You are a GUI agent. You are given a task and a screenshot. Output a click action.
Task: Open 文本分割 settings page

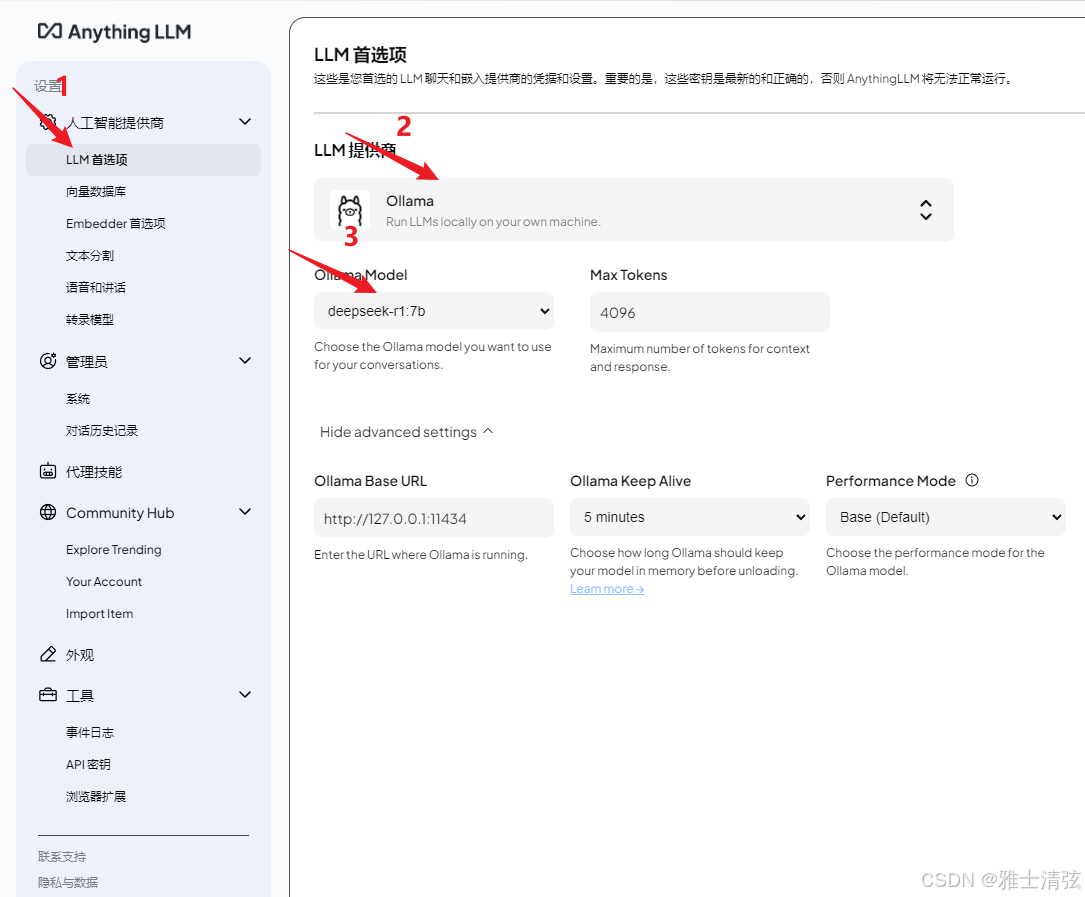(x=90, y=255)
